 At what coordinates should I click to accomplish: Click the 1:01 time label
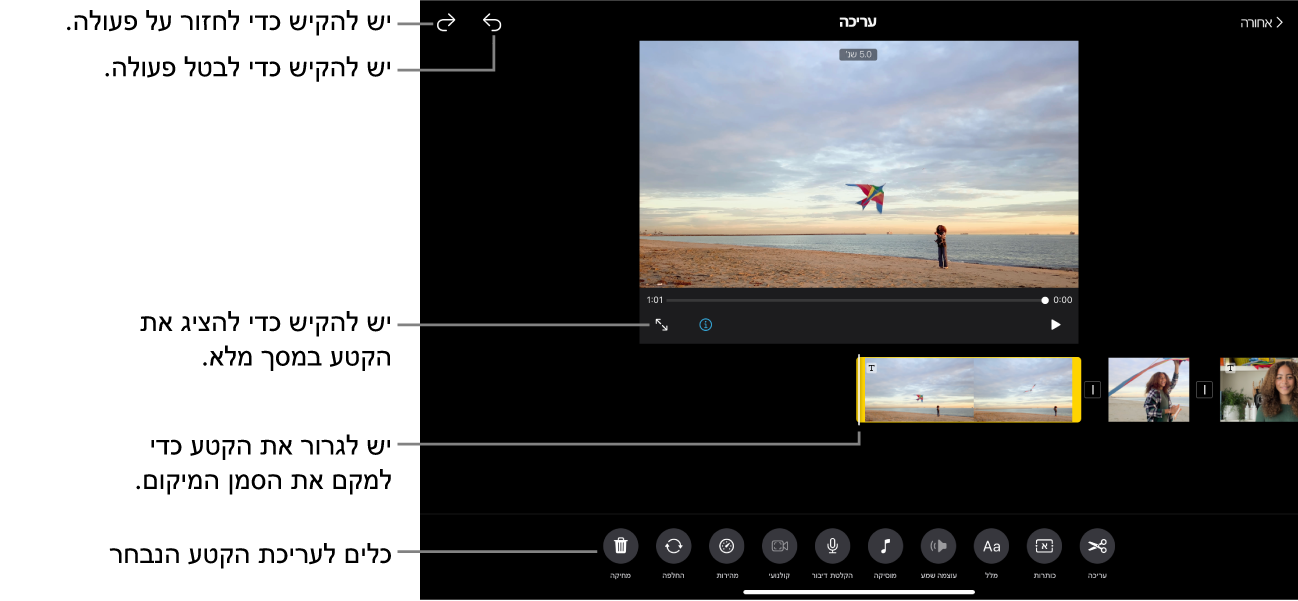pyautogui.click(x=655, y=300)
